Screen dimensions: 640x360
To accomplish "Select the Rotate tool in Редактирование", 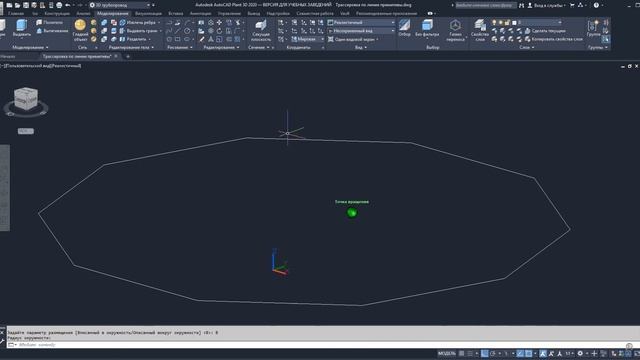I will 219,31.
